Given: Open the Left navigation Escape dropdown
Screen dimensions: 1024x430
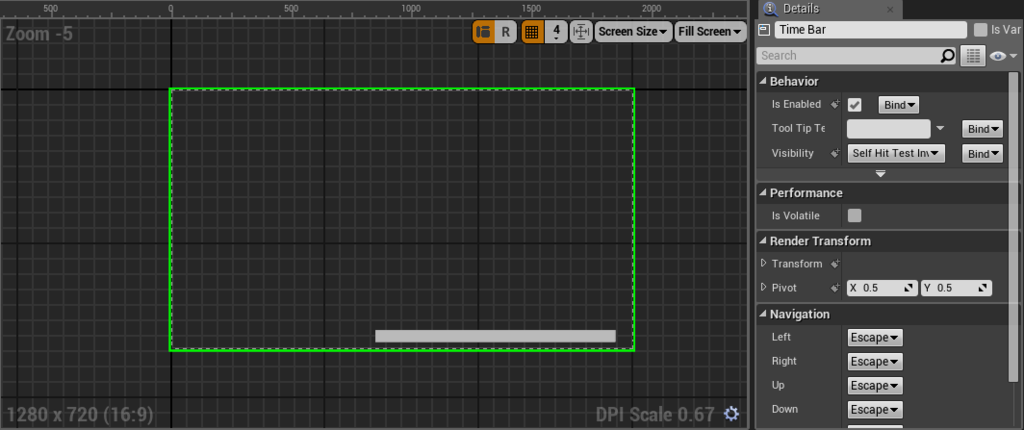Looking at the screenshot, I should coord(875,338).
